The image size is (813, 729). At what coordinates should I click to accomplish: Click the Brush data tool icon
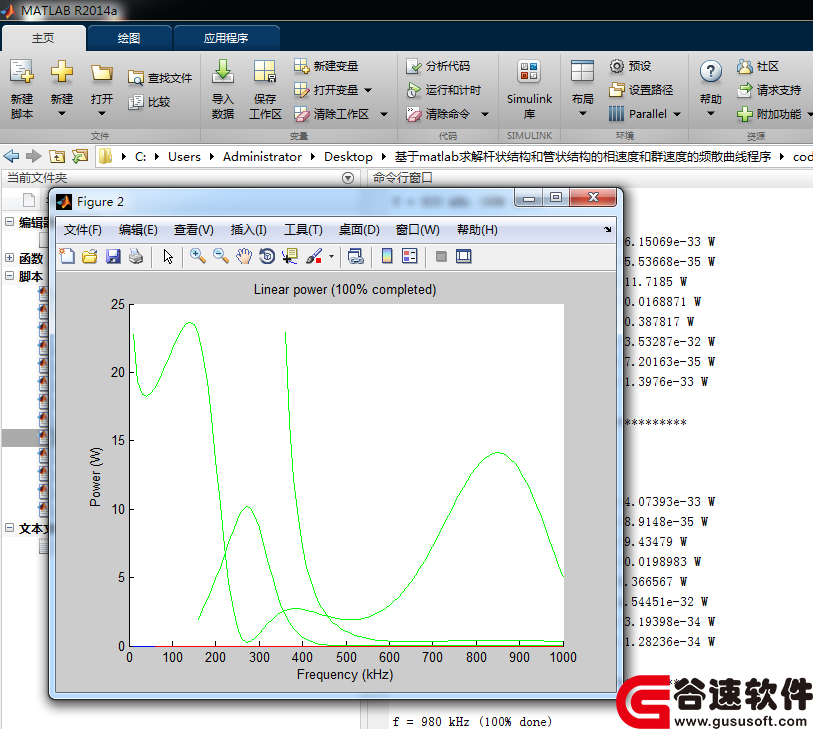pyautogui.click(x=314, y=256)
